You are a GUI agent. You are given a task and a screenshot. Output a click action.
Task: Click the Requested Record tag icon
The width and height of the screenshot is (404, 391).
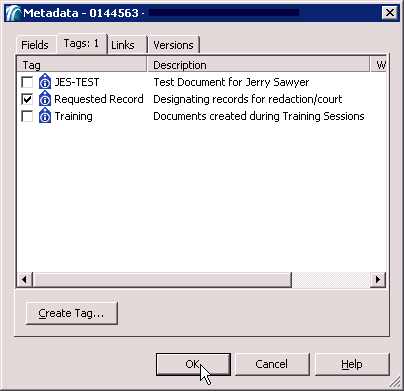pyautogui.click(x=45, y=99)
